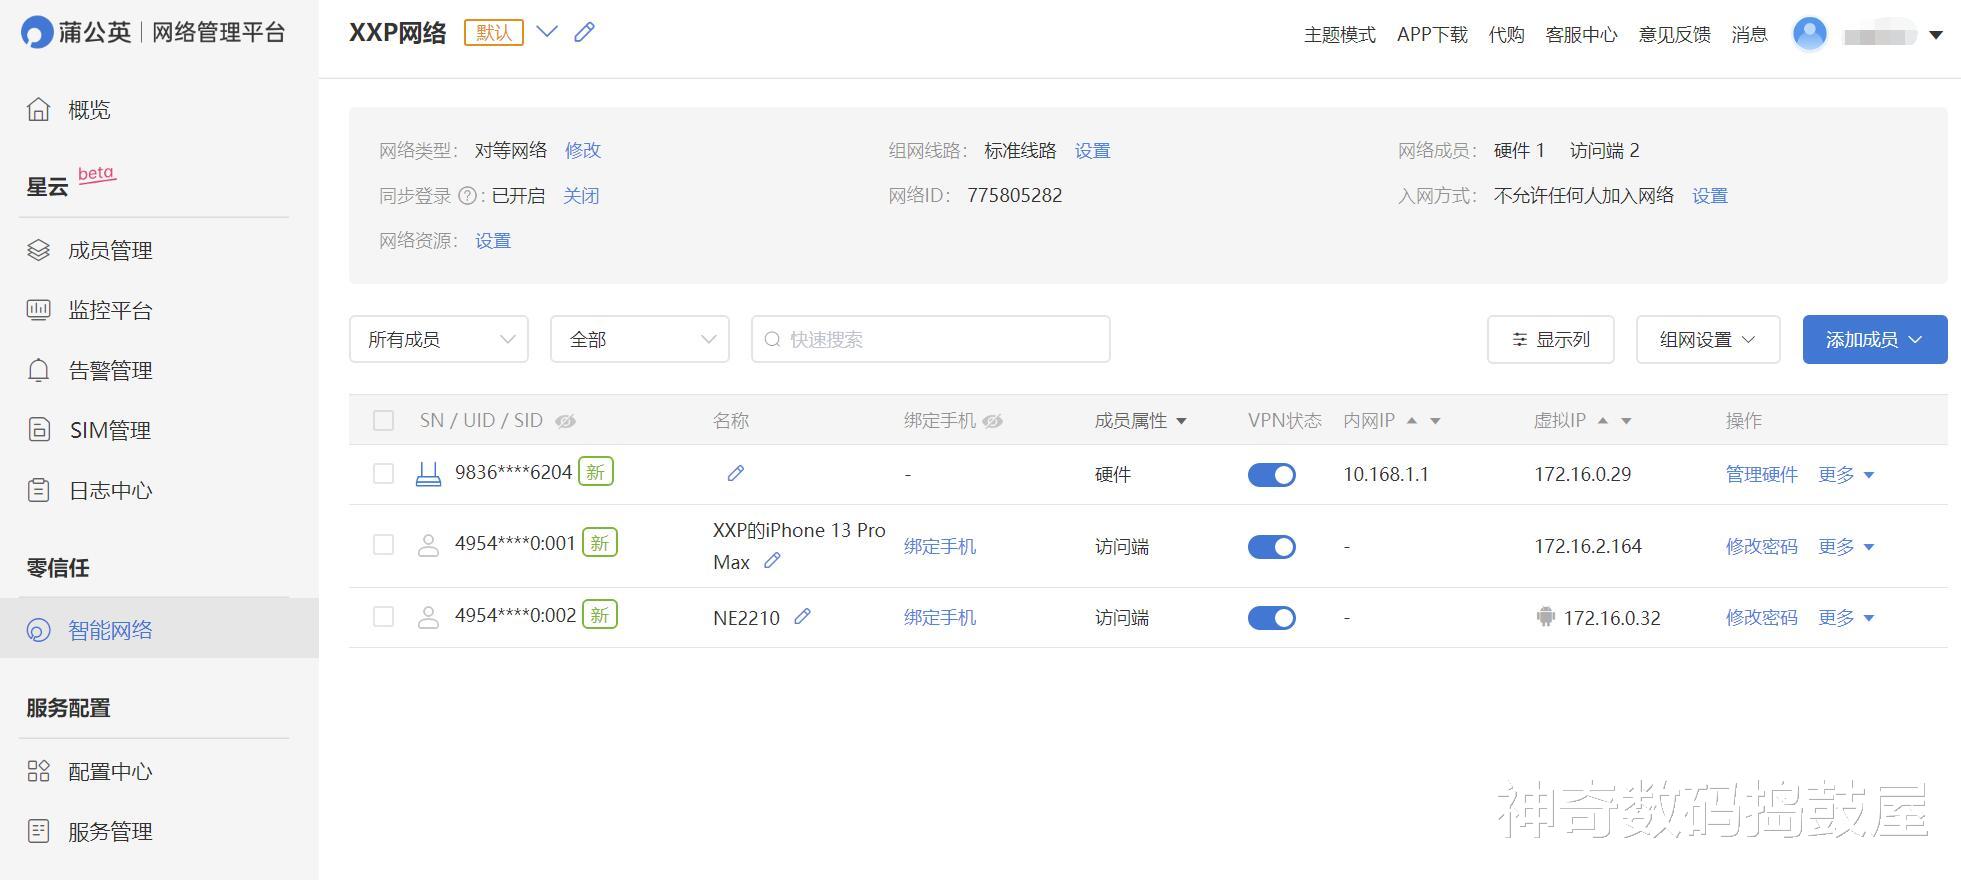Click 设置 link for 组网线路
This screenshot has height=880, width=1961.
[x=1093, y=151]
